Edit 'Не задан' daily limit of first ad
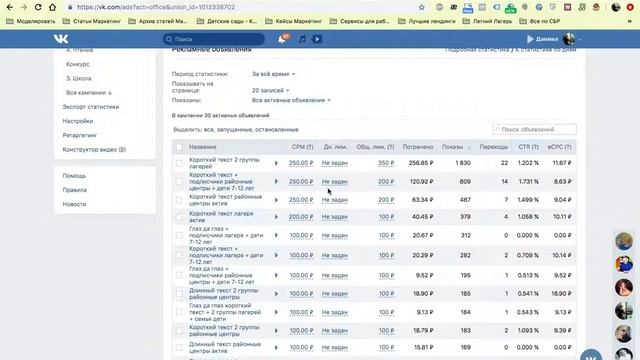 (334, 163)
